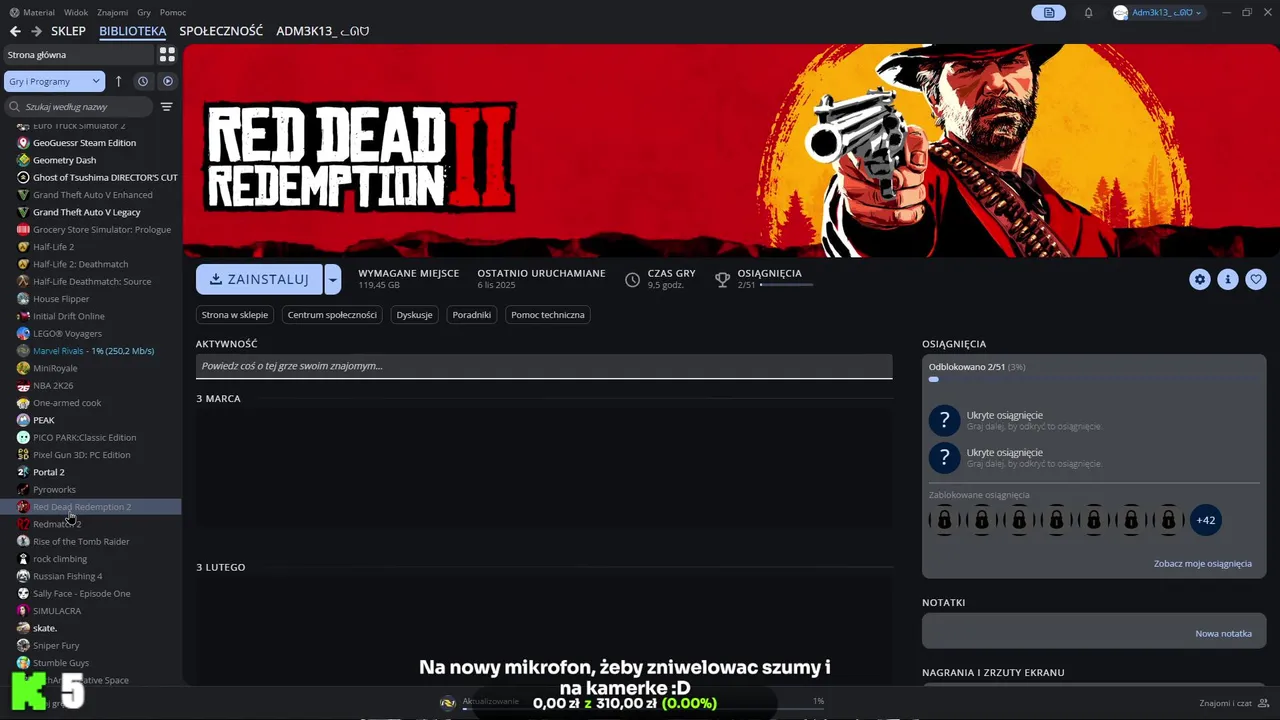Select Sally Face - Episode One
Viewport: 1280px width, 720px height.
(91, 593)
